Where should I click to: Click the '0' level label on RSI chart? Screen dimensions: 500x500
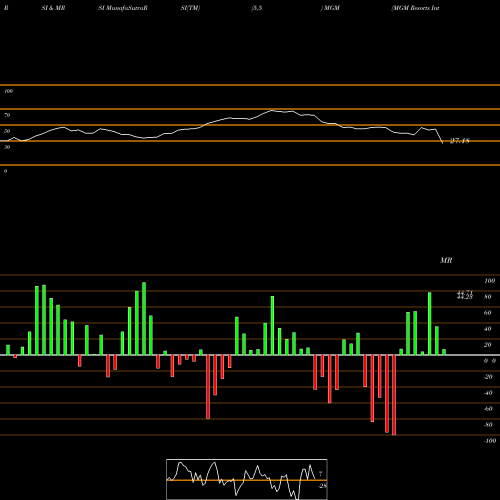tap(5, 171)
